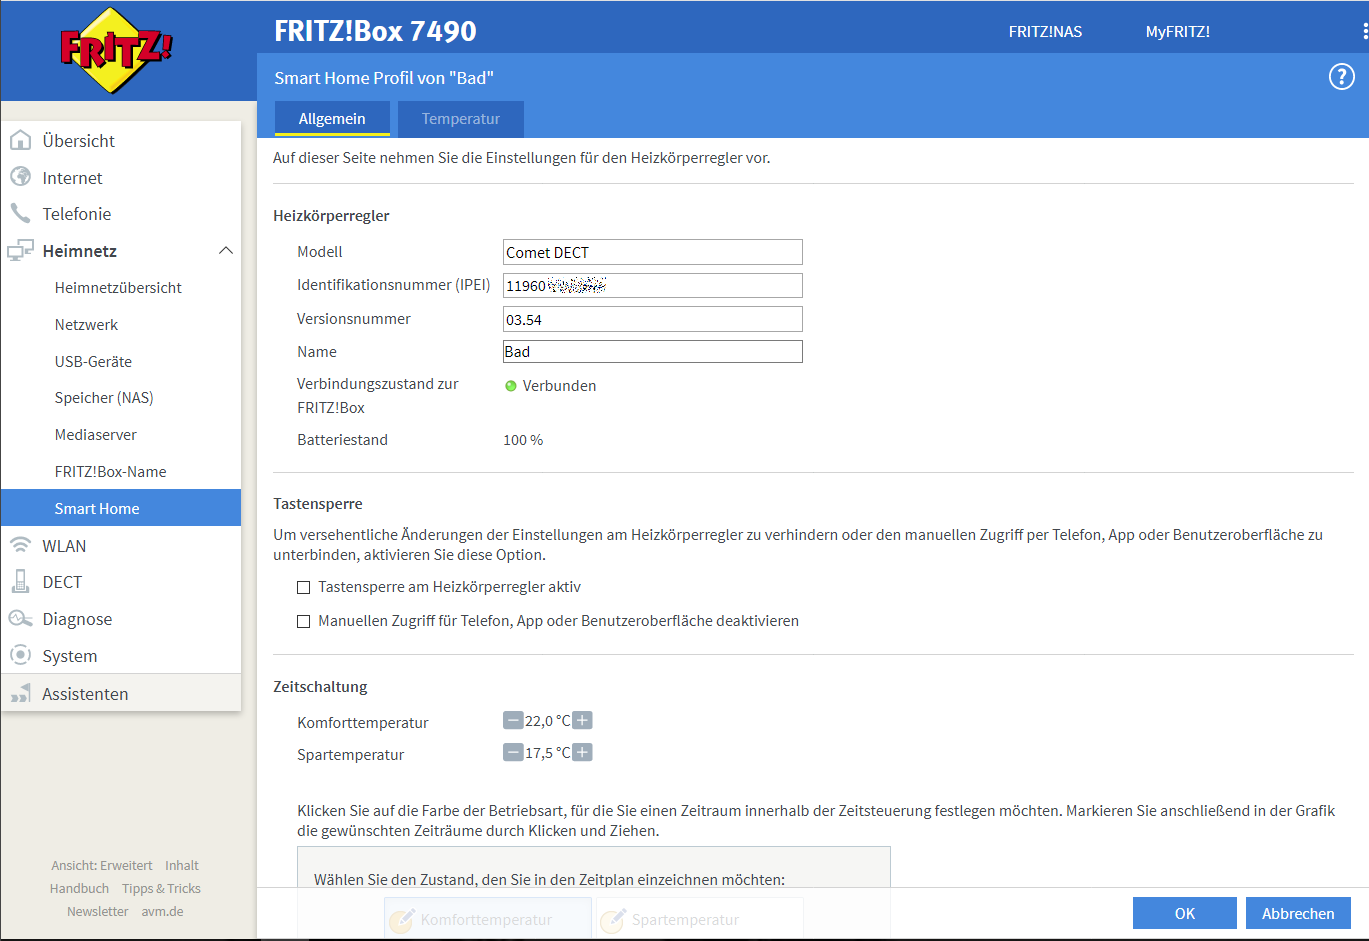
Task: Increase Komforttemperatur with plus button
Action: [x=583, y=720]
